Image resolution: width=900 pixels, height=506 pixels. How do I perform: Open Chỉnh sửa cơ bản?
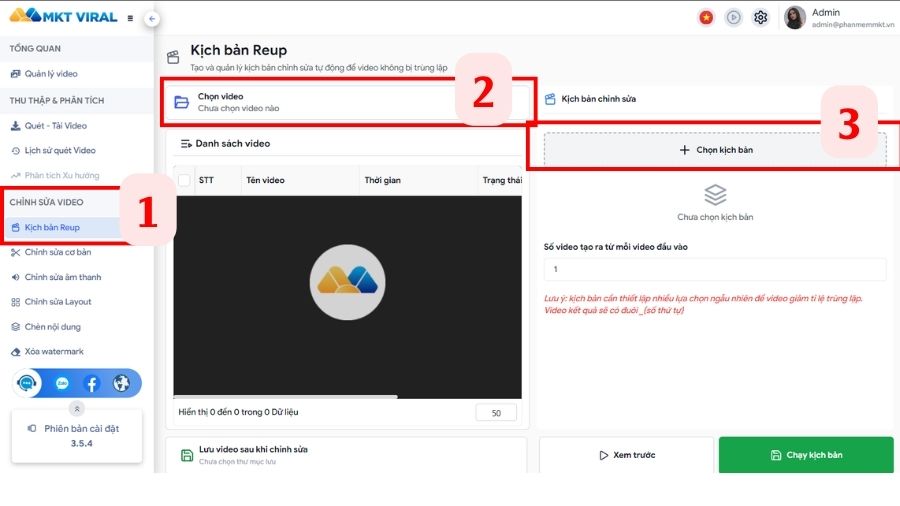(51, 252)
